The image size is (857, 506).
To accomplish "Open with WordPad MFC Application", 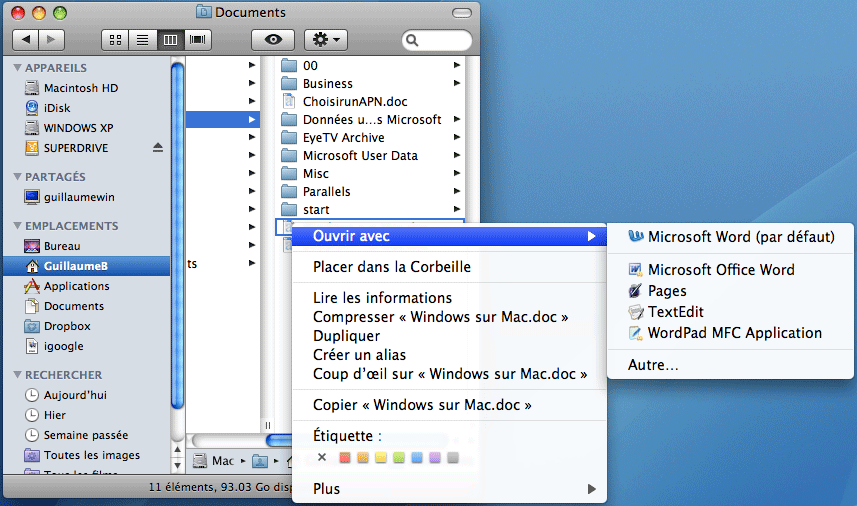I will coord(730,333).
